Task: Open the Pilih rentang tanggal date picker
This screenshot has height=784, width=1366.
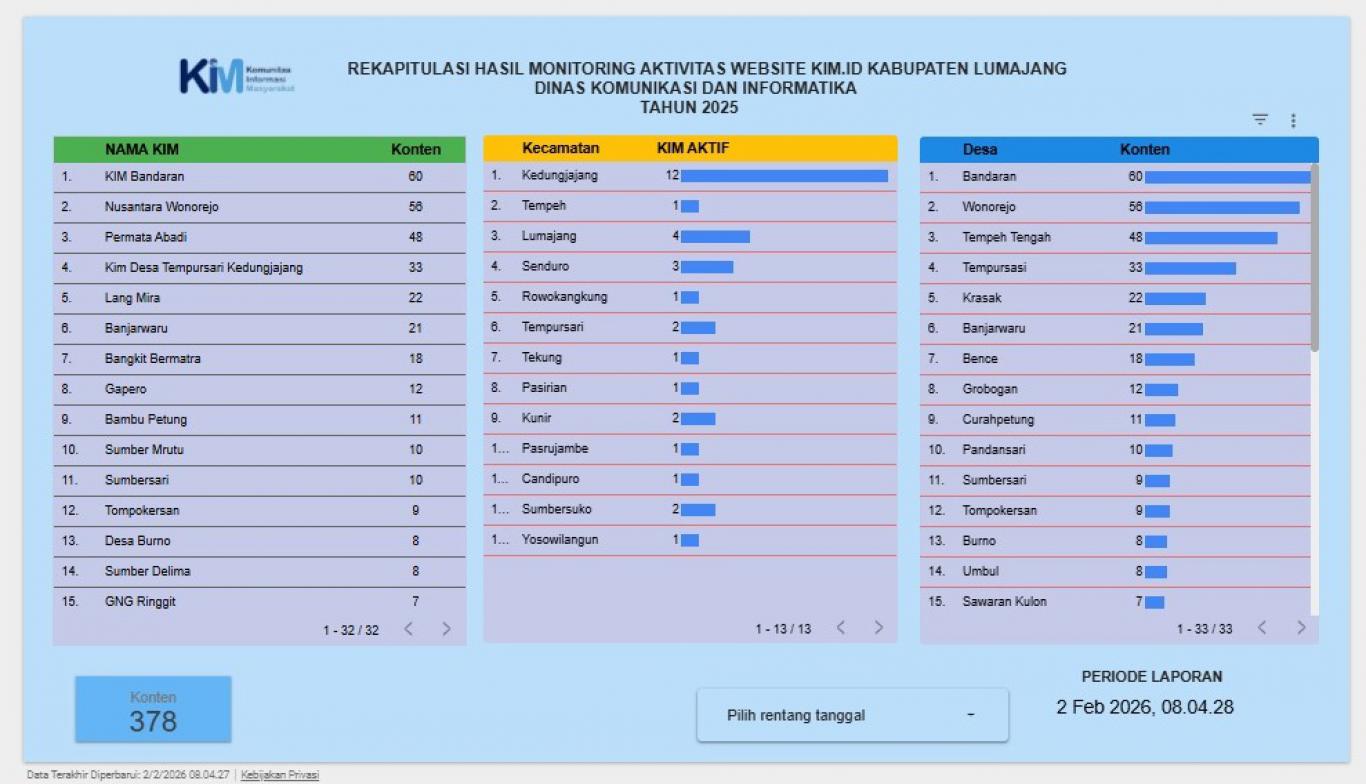Action: pos(852,715)
